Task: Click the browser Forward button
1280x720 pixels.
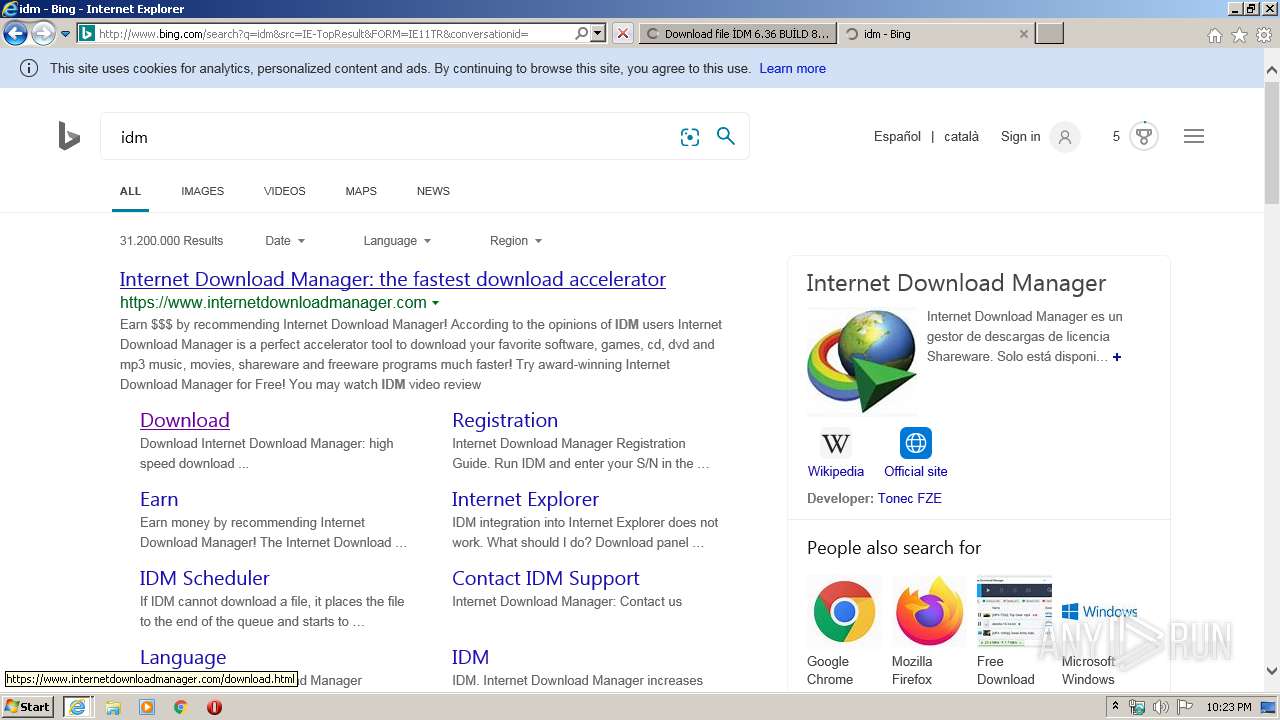Action: click(43, 33)
